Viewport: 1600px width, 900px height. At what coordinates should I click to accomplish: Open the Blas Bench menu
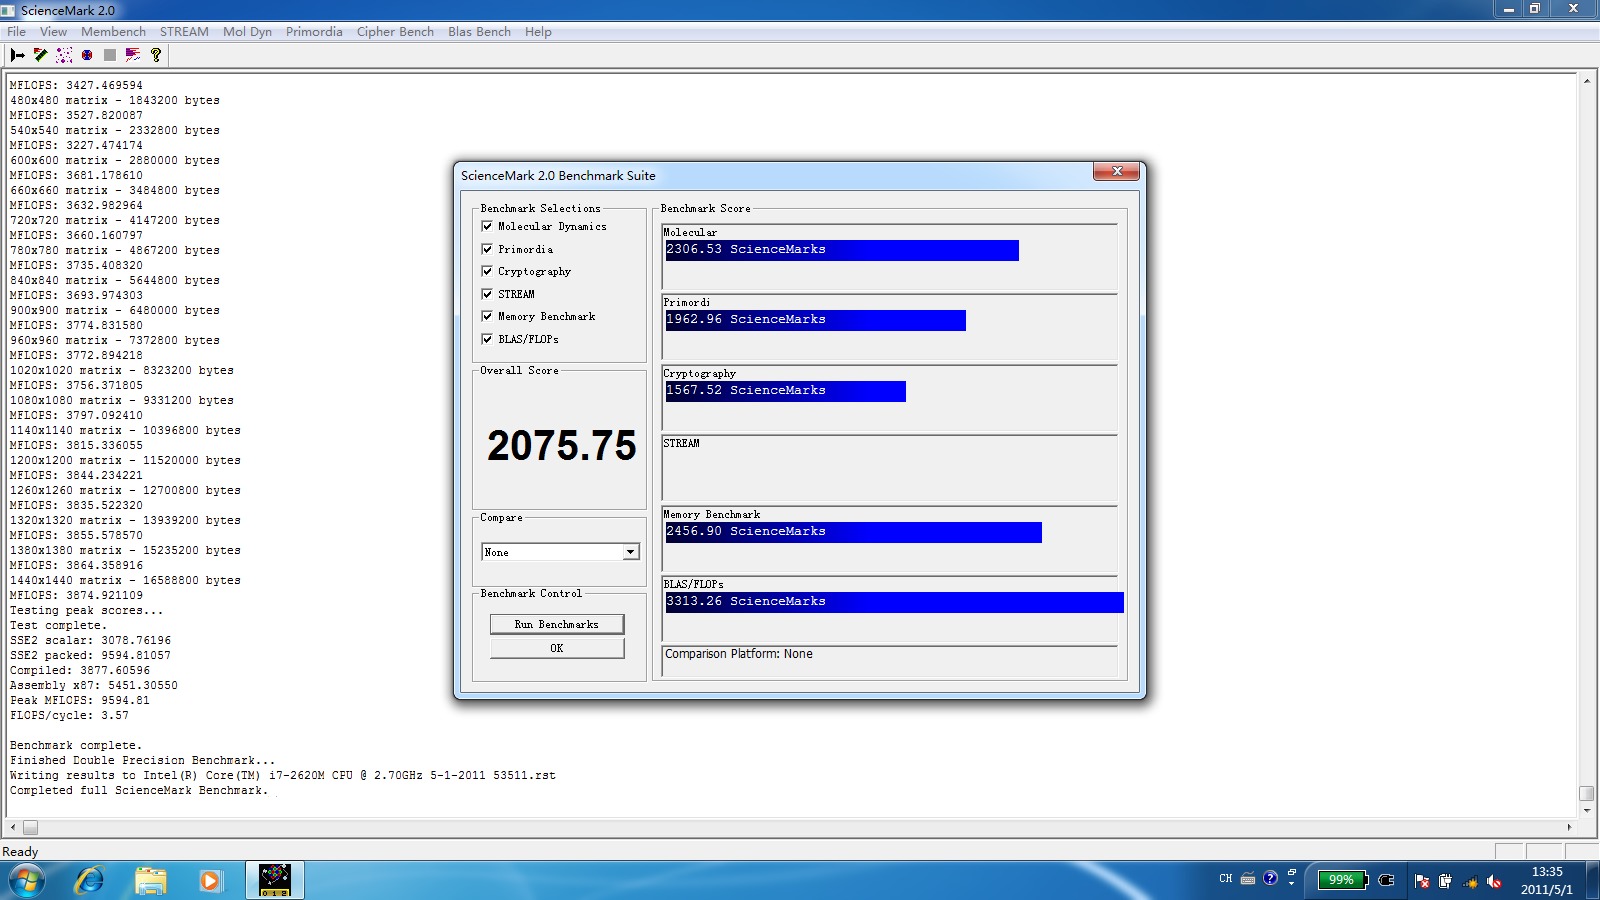(479, 31)
